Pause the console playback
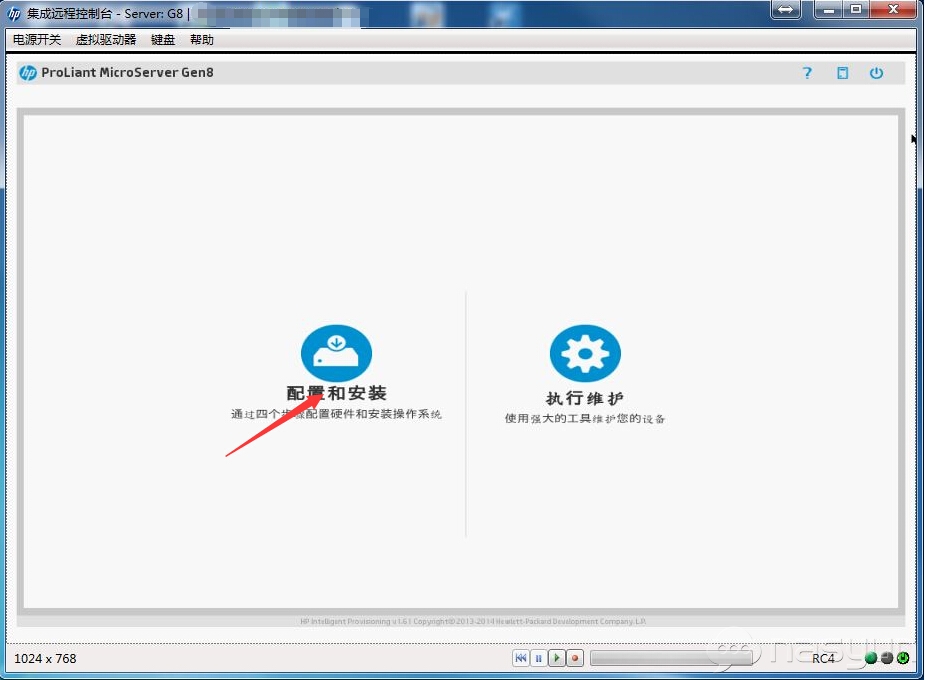 (x=539, y=658)
